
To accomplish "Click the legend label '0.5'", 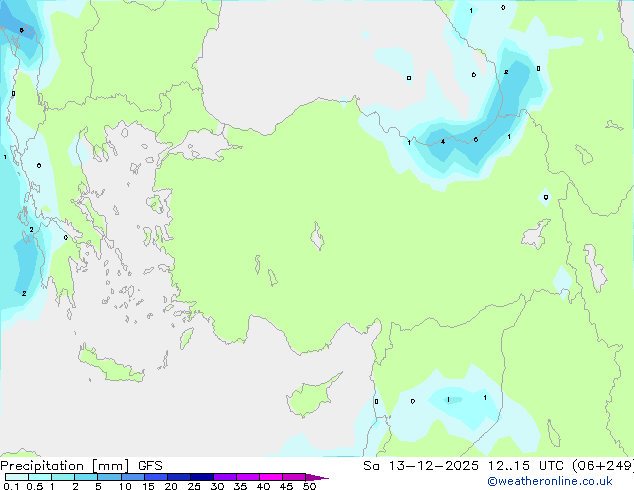I will 34,486.
